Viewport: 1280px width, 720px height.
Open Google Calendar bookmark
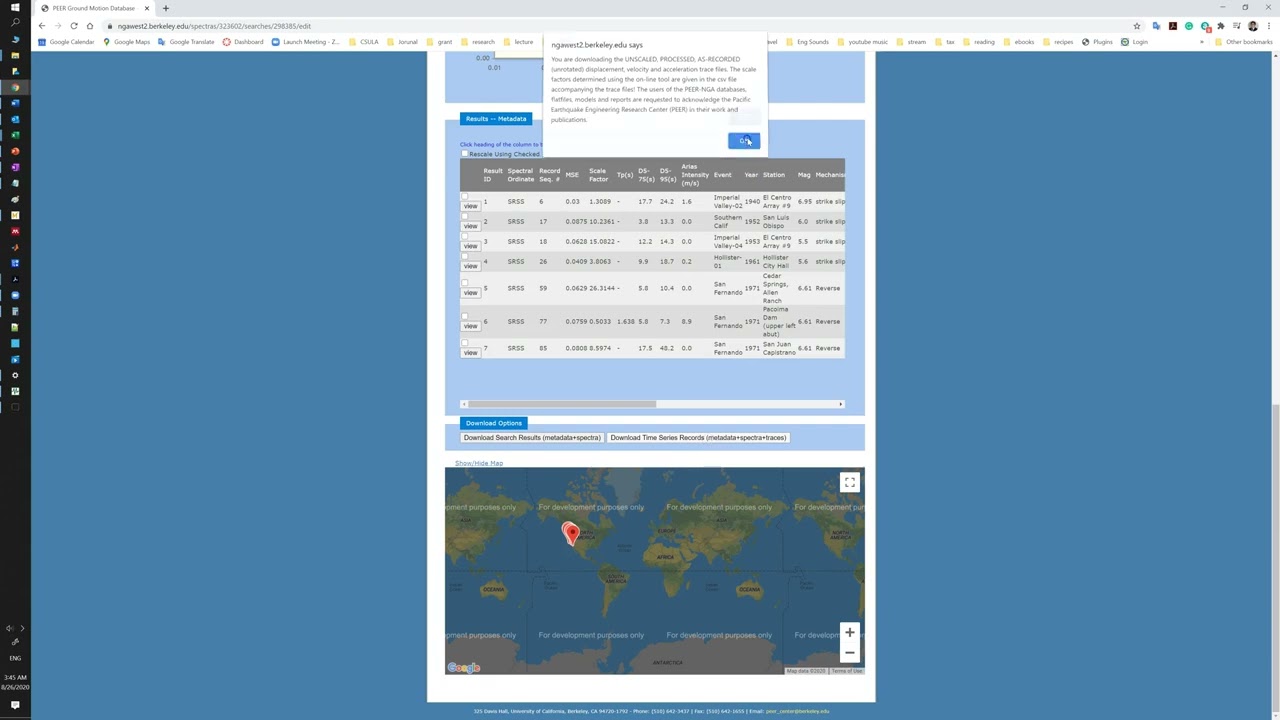66,42
